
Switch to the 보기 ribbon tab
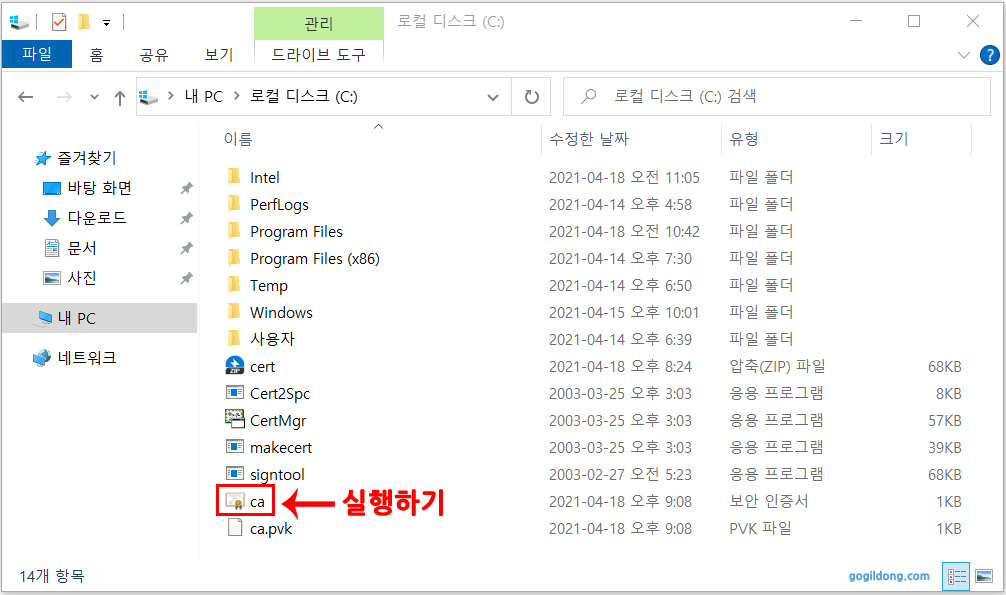point(218,55)
